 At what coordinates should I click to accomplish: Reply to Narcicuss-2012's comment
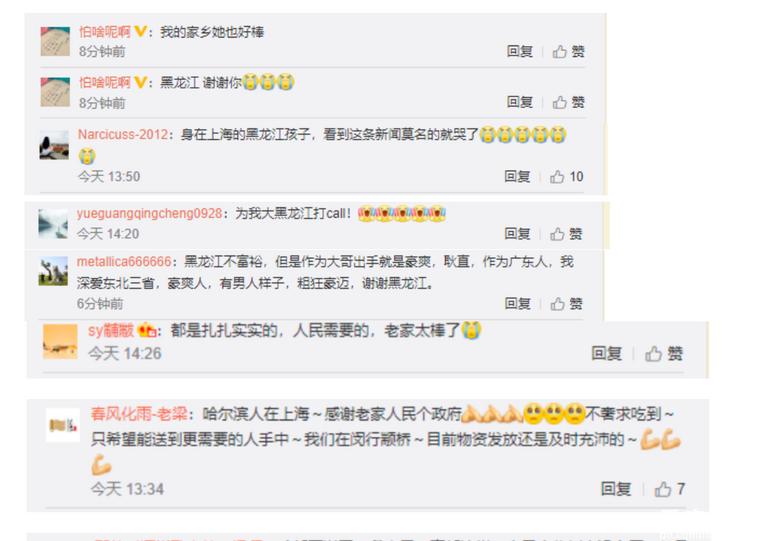(x=517, y=176)
